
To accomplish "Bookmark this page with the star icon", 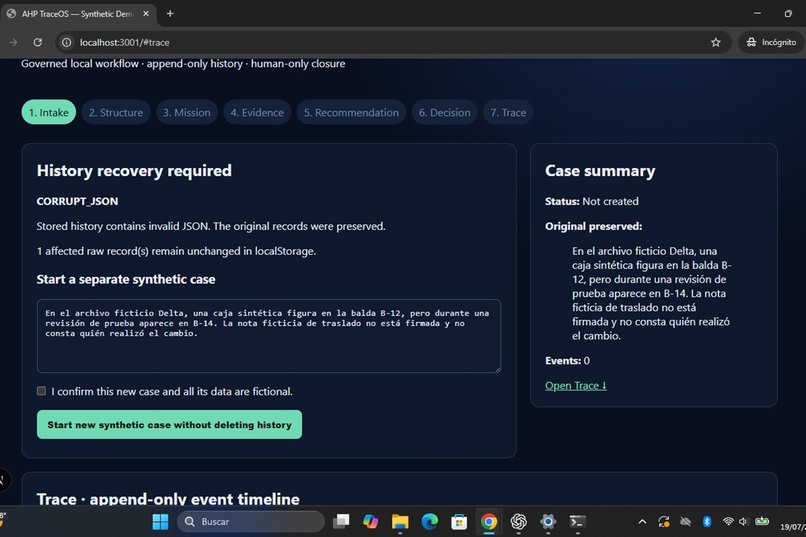I will pos(716,42).
